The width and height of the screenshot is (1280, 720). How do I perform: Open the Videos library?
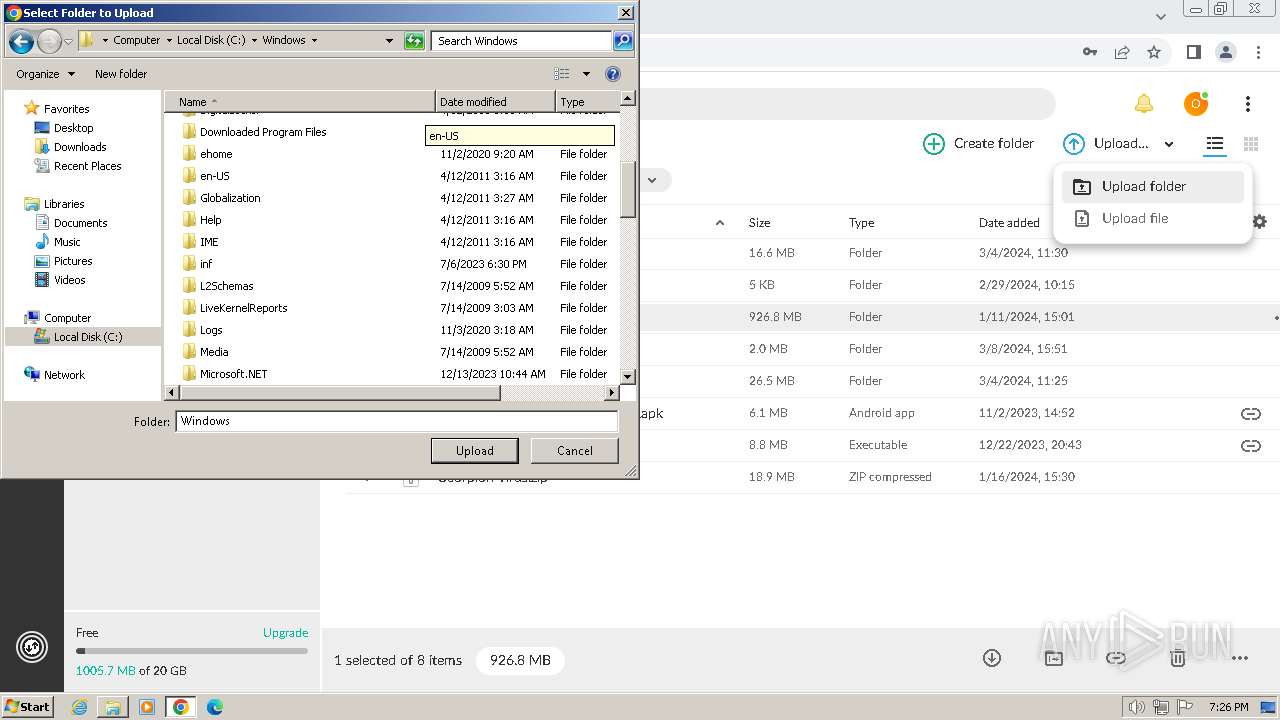[x=69, y=280]
